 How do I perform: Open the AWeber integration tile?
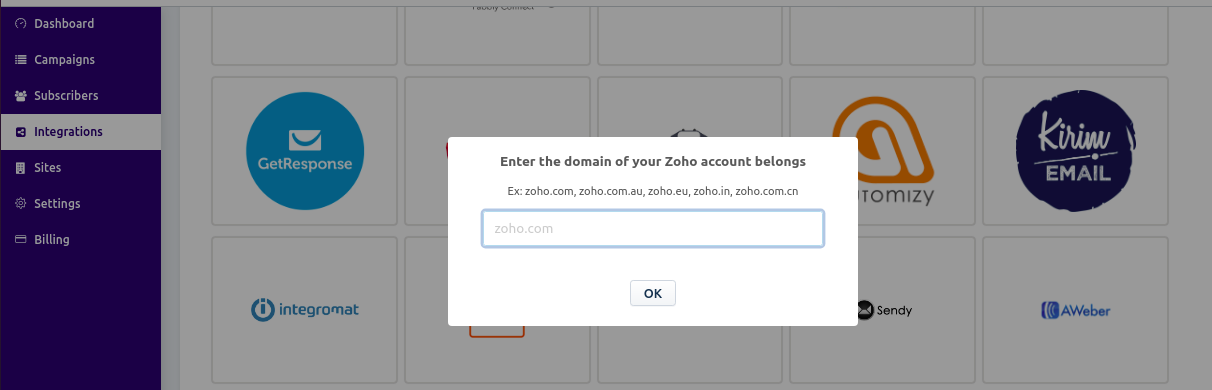1076,310
